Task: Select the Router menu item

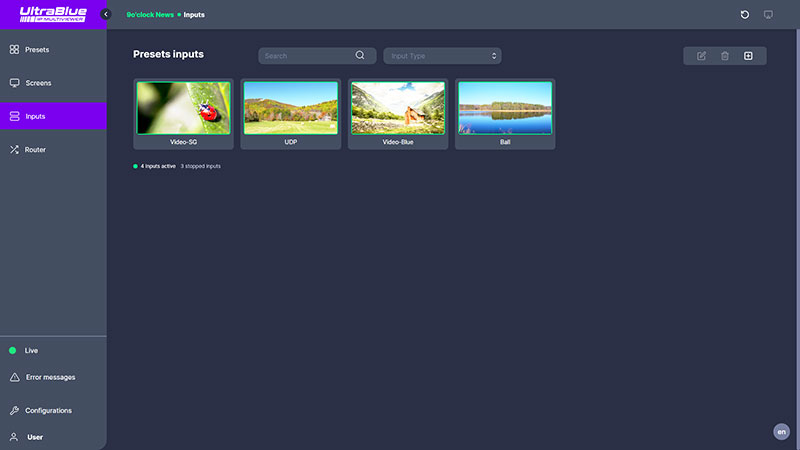Action: pos(35,150)
